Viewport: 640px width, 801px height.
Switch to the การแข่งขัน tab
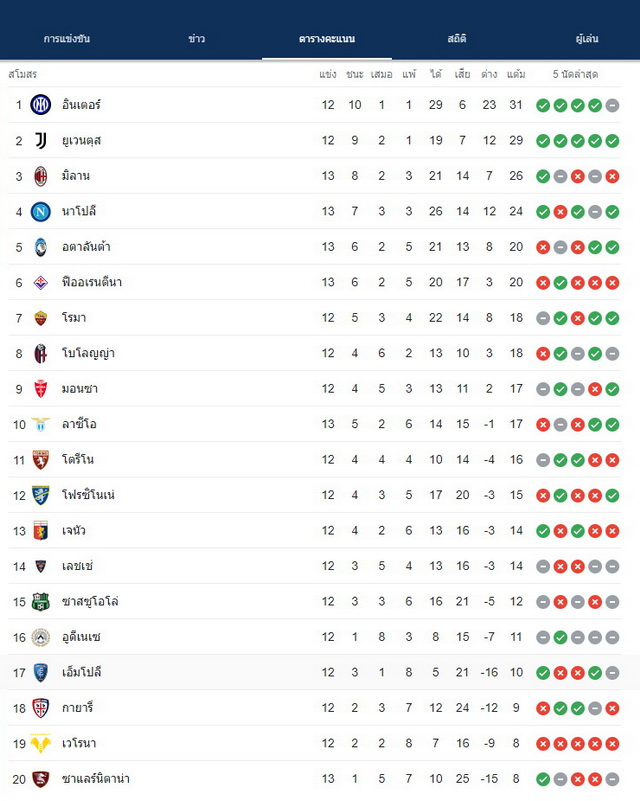coord(67,39)
